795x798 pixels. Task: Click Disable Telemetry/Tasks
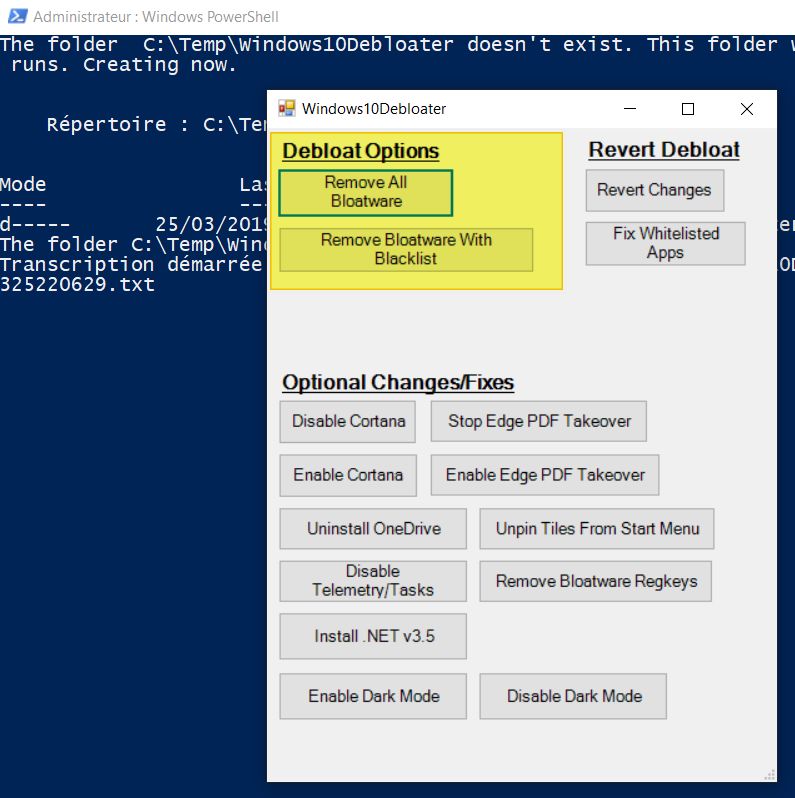point(373,581)
